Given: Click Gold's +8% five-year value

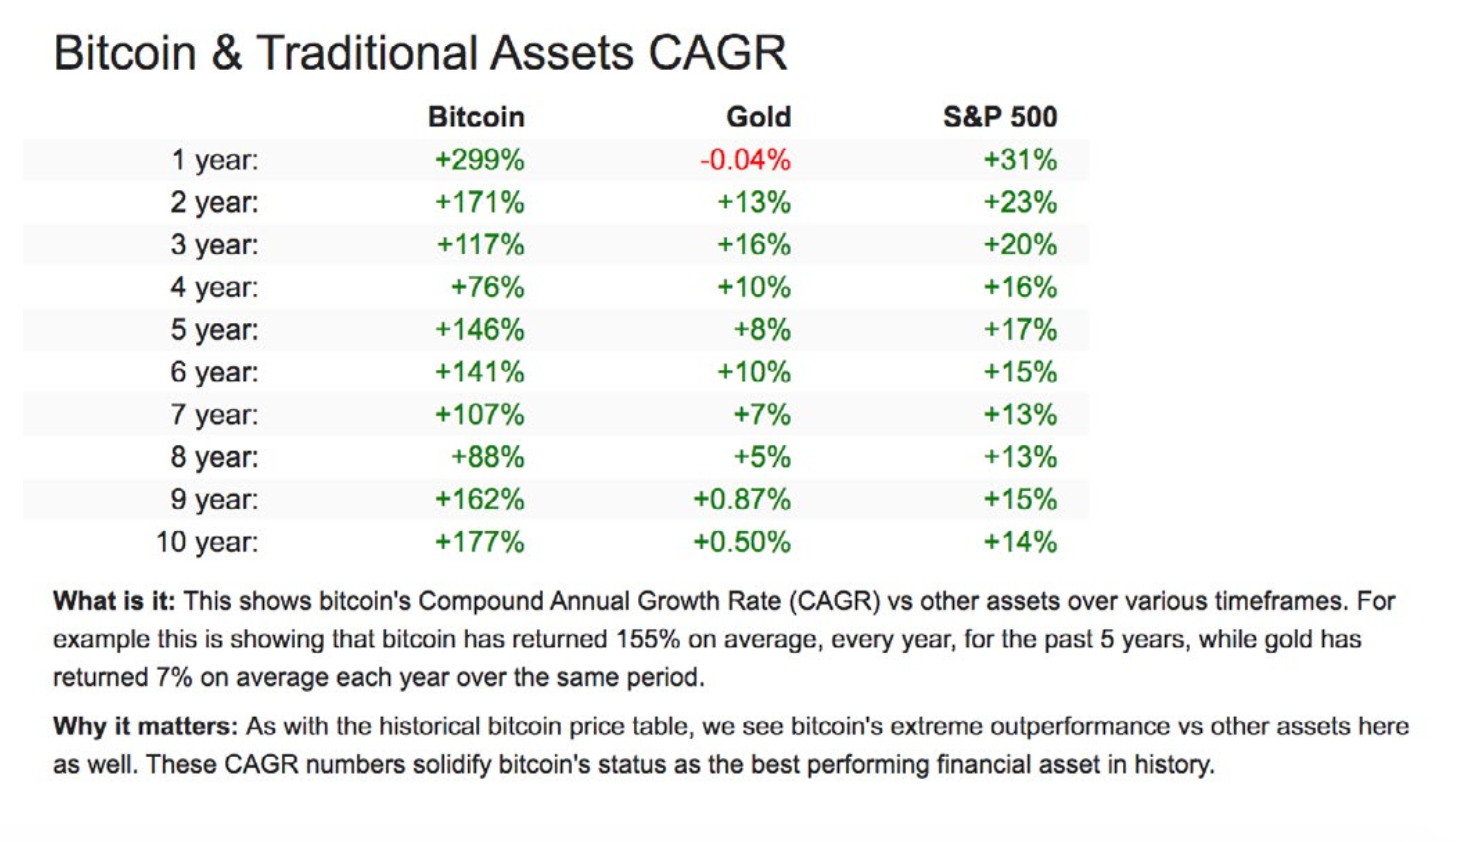Looking at the screenshot, I should [762, 330].
